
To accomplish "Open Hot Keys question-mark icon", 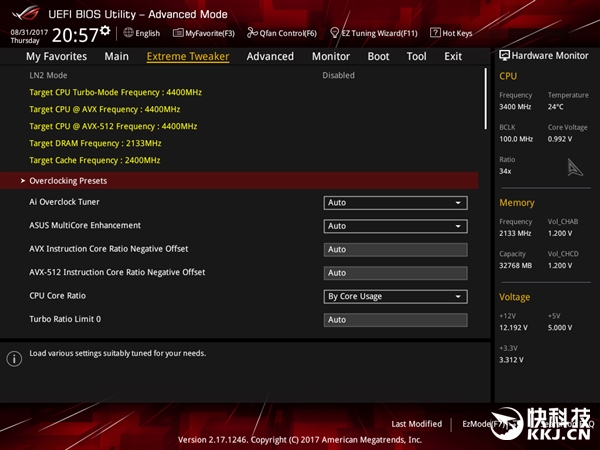I will (x=435, y=33).
